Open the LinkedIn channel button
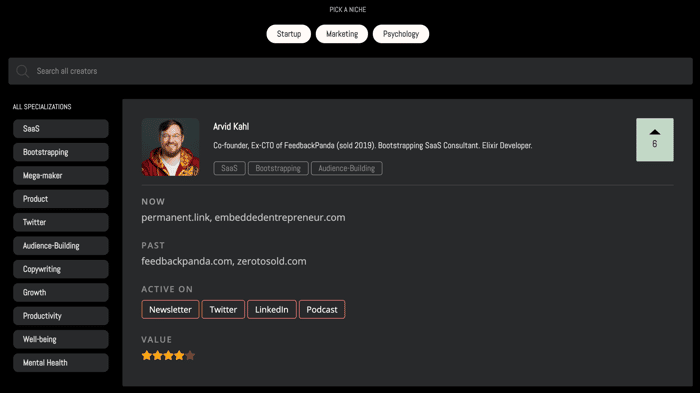 pos(271,309)
